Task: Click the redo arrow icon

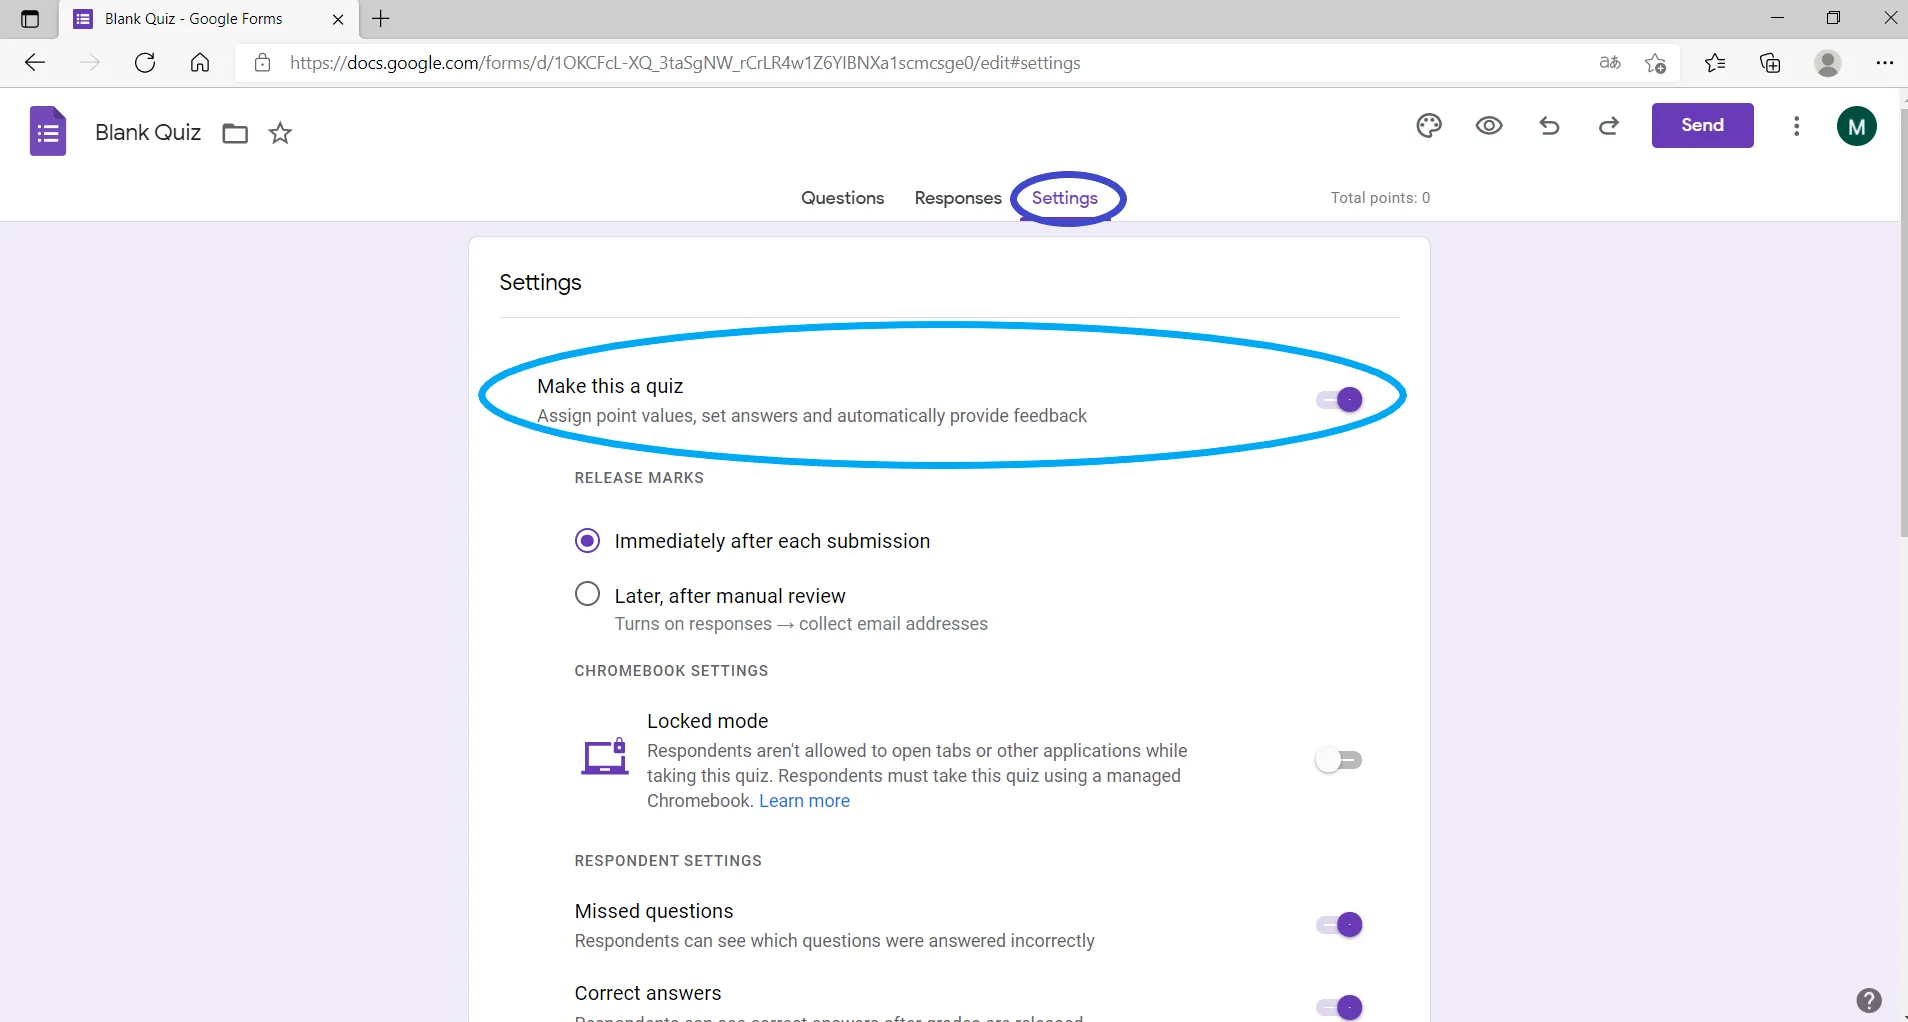Action: point(1609,126)
